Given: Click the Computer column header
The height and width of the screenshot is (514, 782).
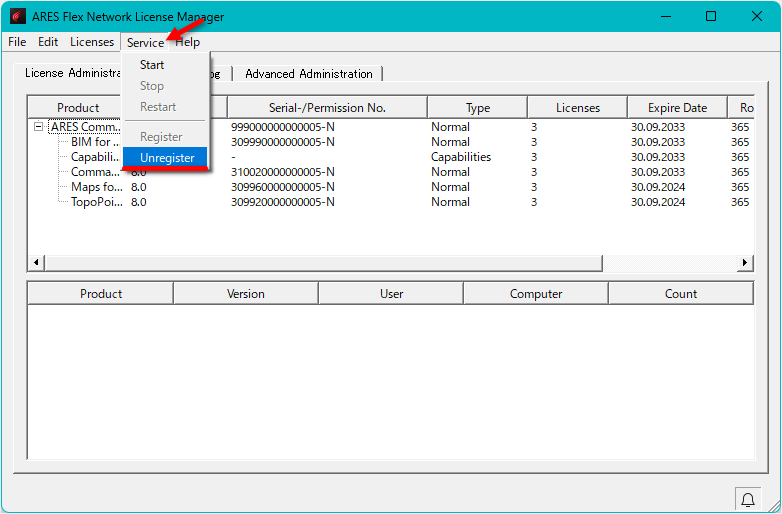Looking at the screenshot, I should (536, 294).
